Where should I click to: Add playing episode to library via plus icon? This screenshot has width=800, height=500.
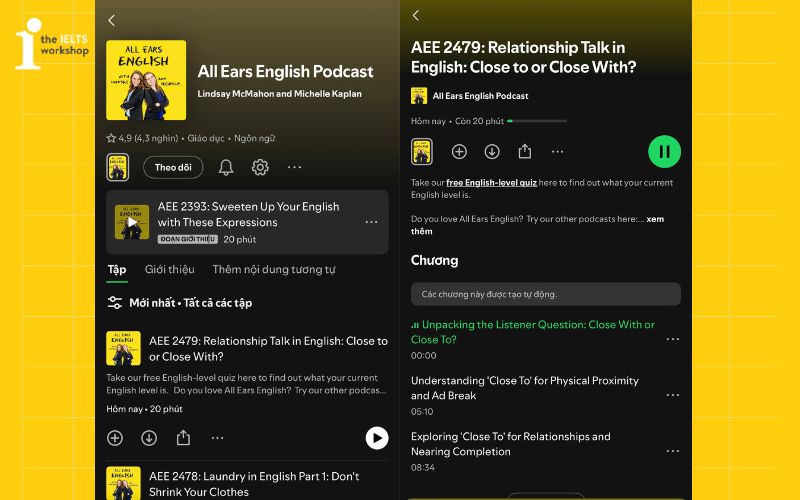point(459,152)
